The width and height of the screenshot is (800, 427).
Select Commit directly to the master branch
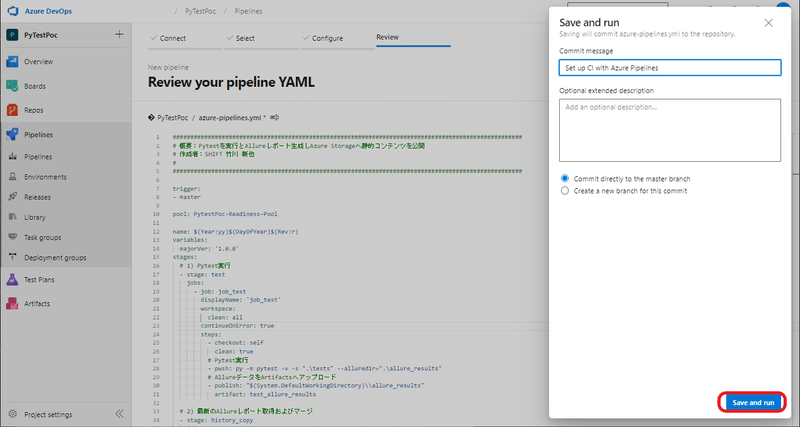click(565, 179)
